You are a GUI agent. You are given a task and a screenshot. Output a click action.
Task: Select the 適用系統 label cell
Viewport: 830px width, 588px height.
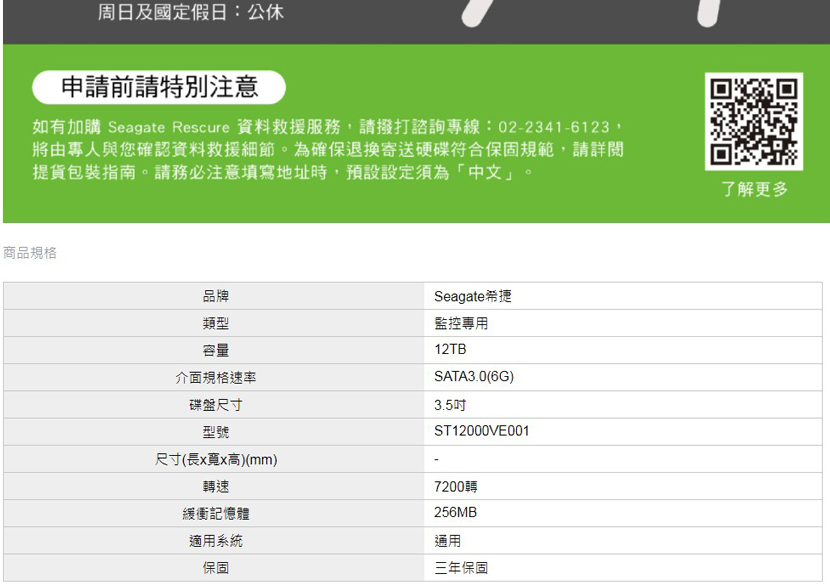[214, 541]
